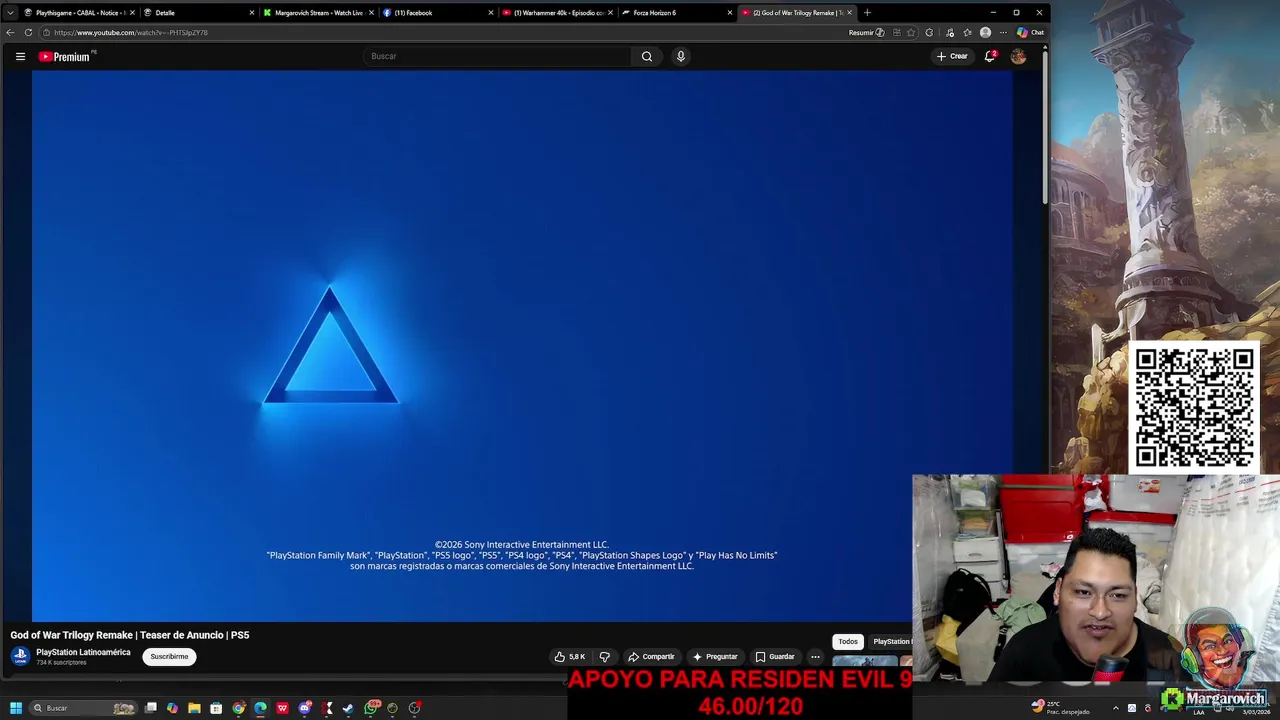Open WhatsApp from the taskbar
1280x720 pixels.
[372, 708]
